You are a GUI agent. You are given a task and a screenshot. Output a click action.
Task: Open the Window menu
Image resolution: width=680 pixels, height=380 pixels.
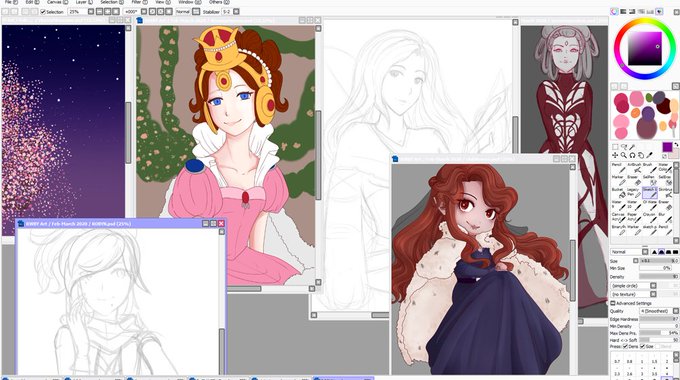coord(189,2)
